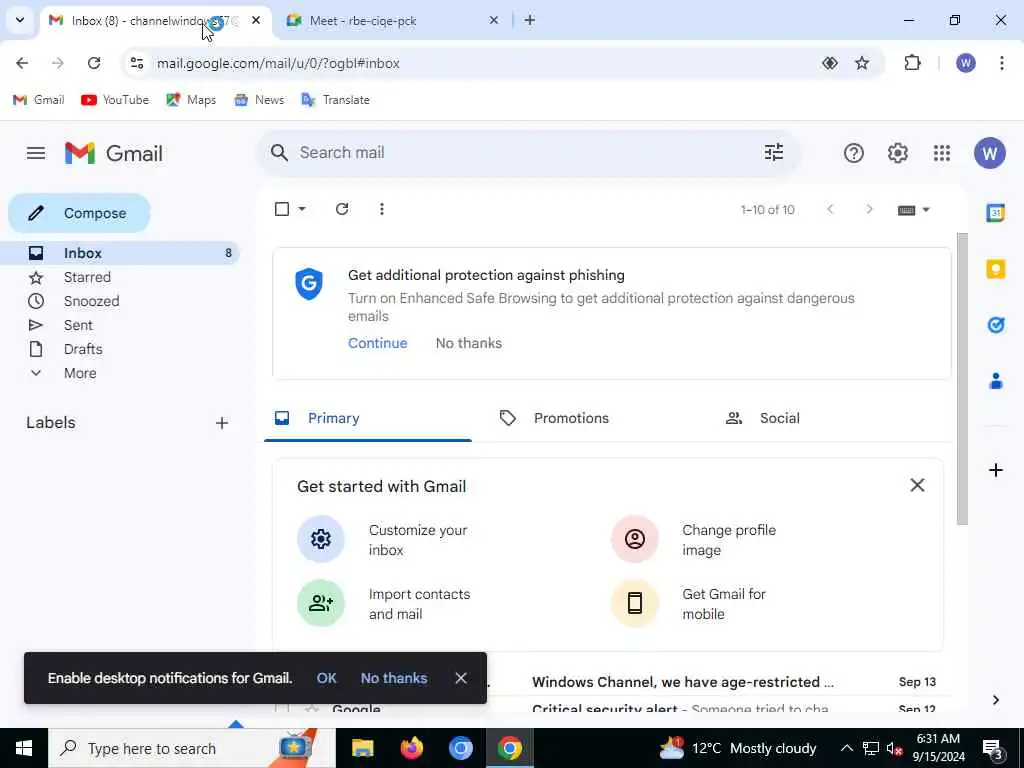Show hidden system tray icons
Image resolution: width=1024 pixels, height=768 pixels.
coord(846,748)
